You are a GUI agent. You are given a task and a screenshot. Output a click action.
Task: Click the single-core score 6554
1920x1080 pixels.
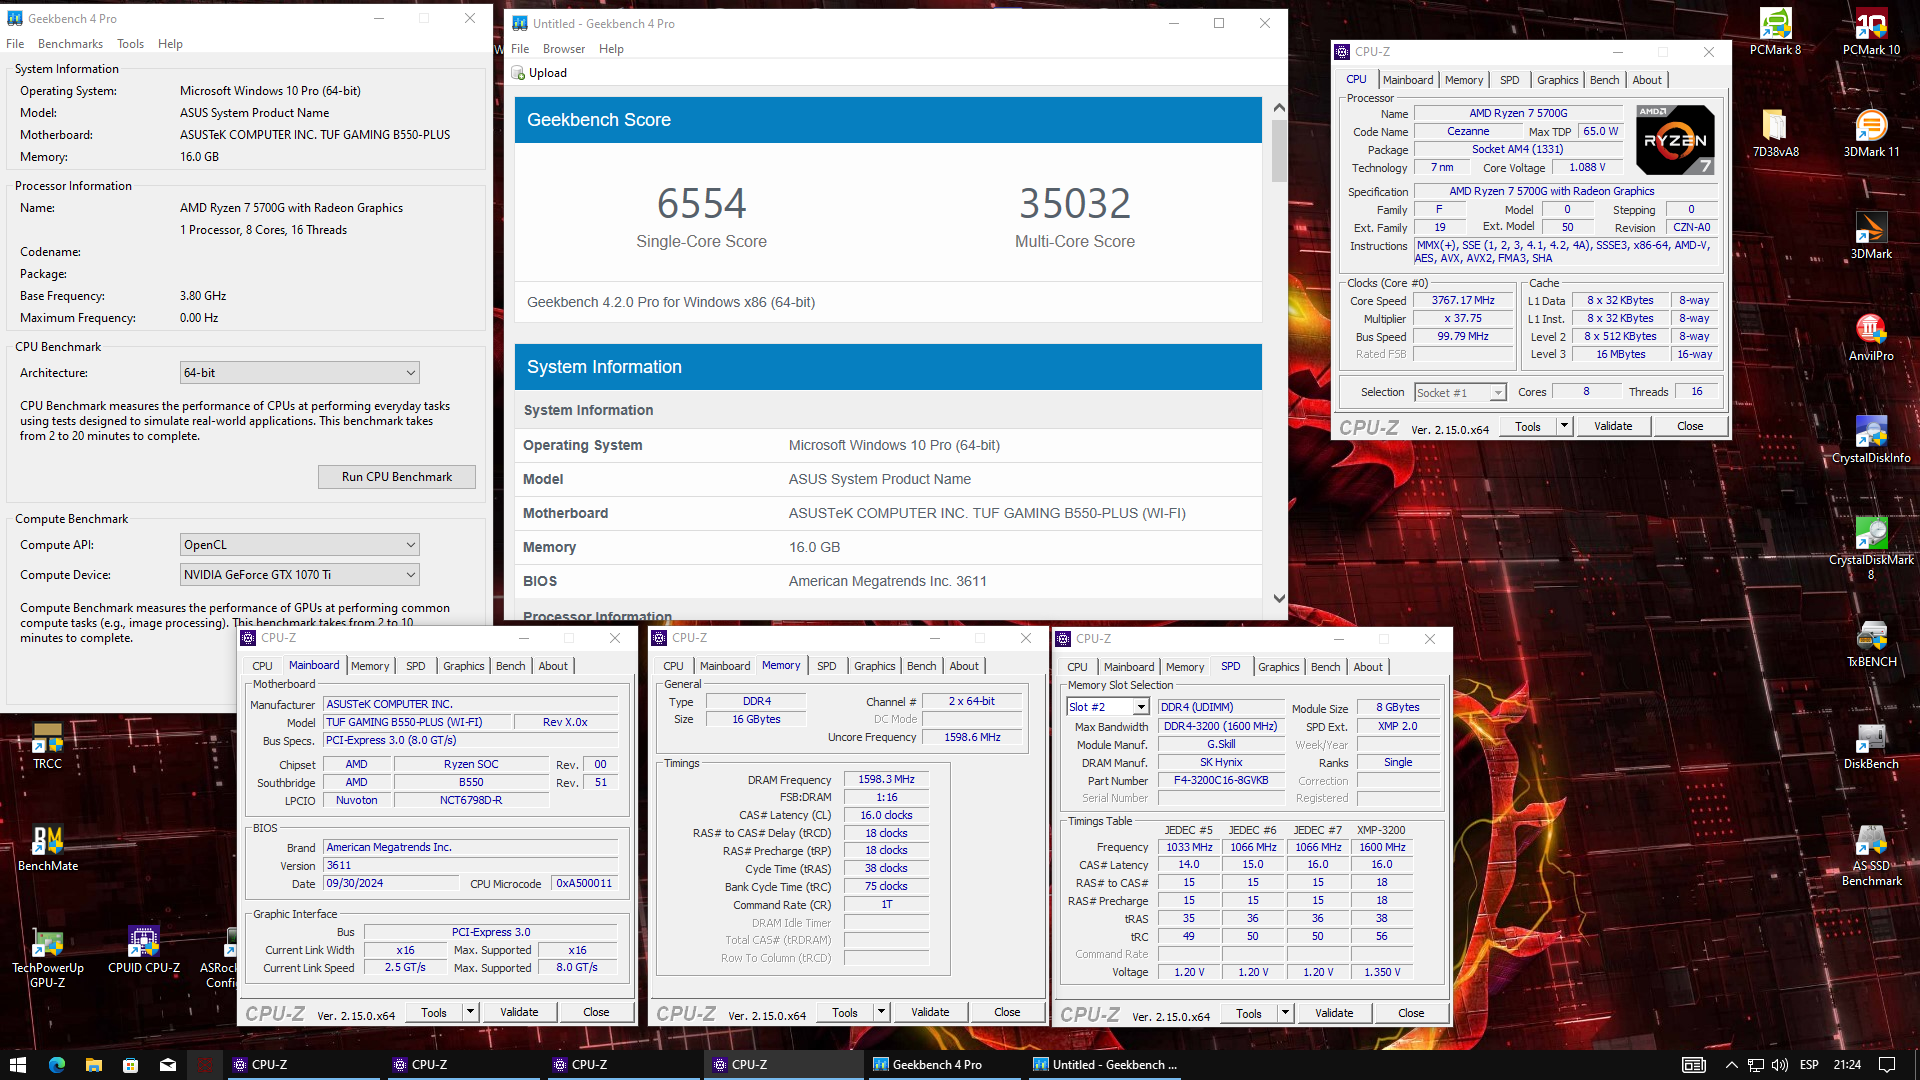coord(701,204)
